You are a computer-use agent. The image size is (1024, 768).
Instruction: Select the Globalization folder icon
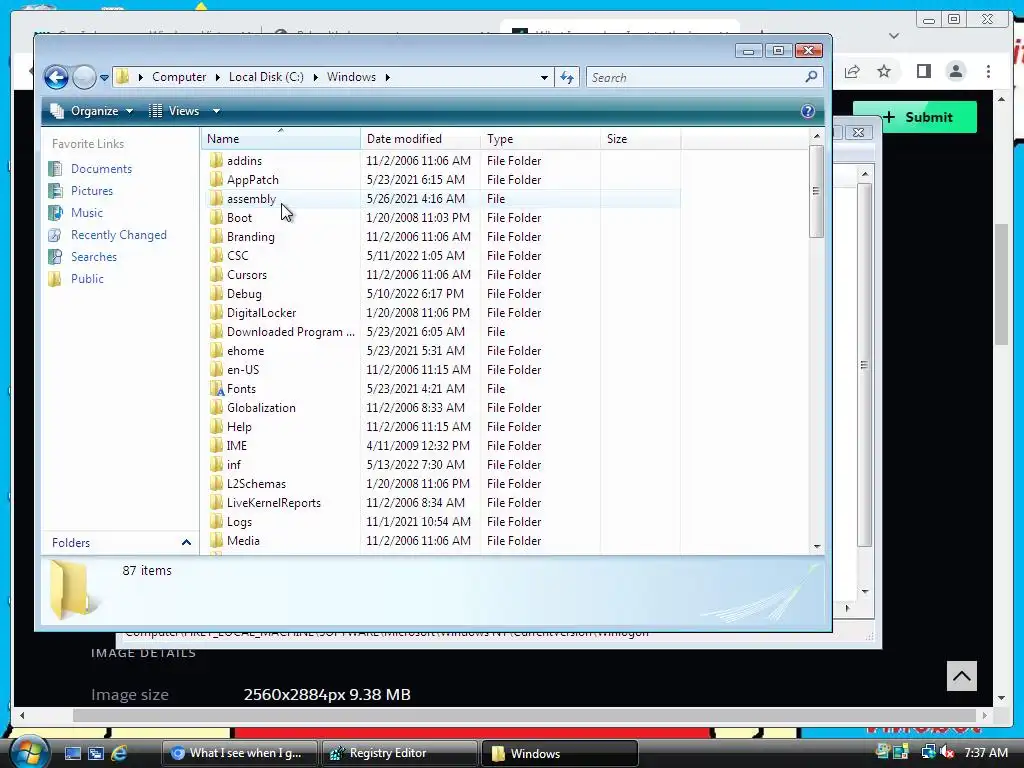[216, 408]
